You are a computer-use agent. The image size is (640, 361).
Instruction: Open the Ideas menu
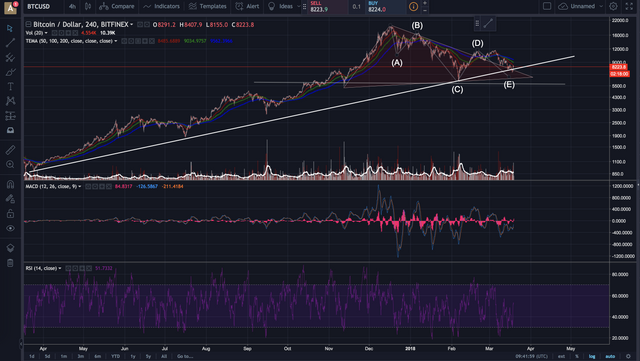280,6
